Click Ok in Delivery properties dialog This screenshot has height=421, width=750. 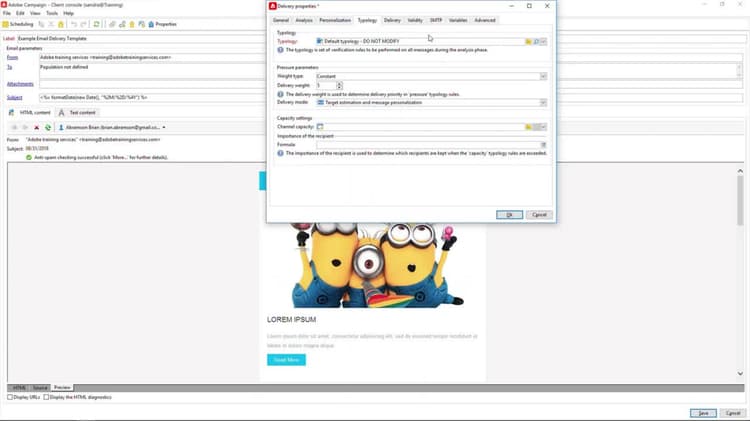(x=509, y=215)
